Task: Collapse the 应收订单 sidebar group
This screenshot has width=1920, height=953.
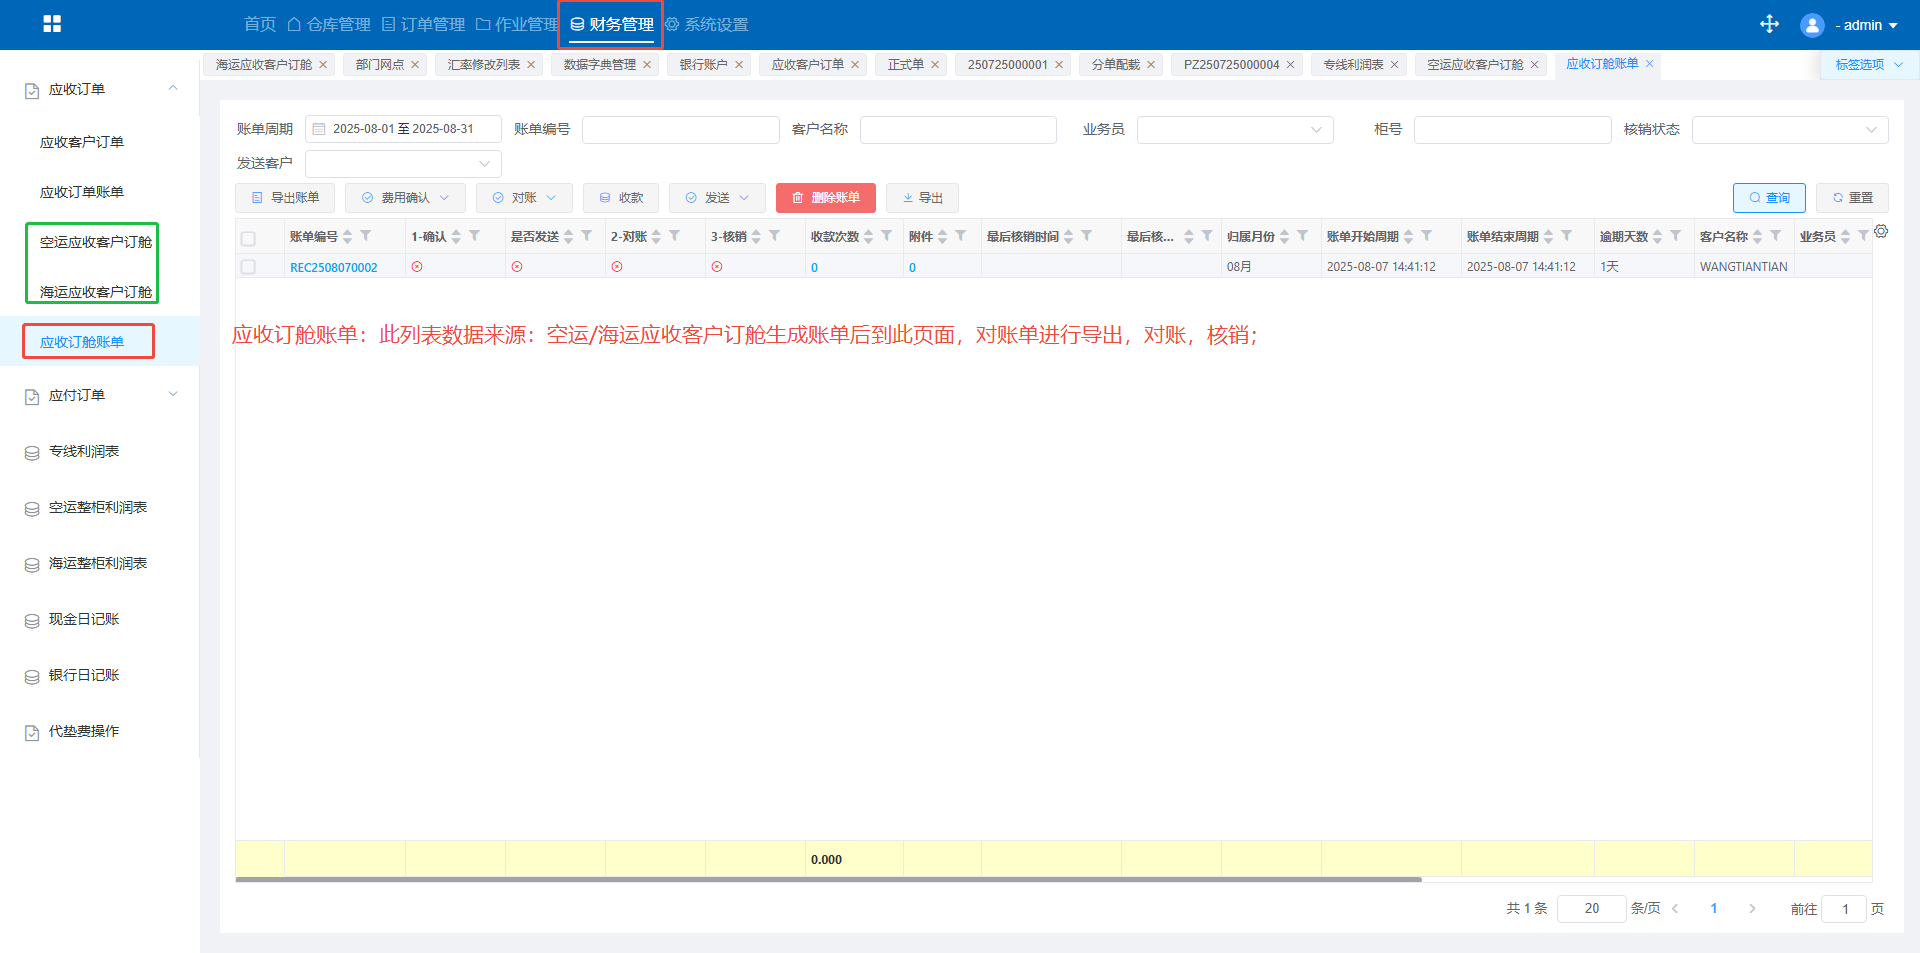Action: coord(173,89)
